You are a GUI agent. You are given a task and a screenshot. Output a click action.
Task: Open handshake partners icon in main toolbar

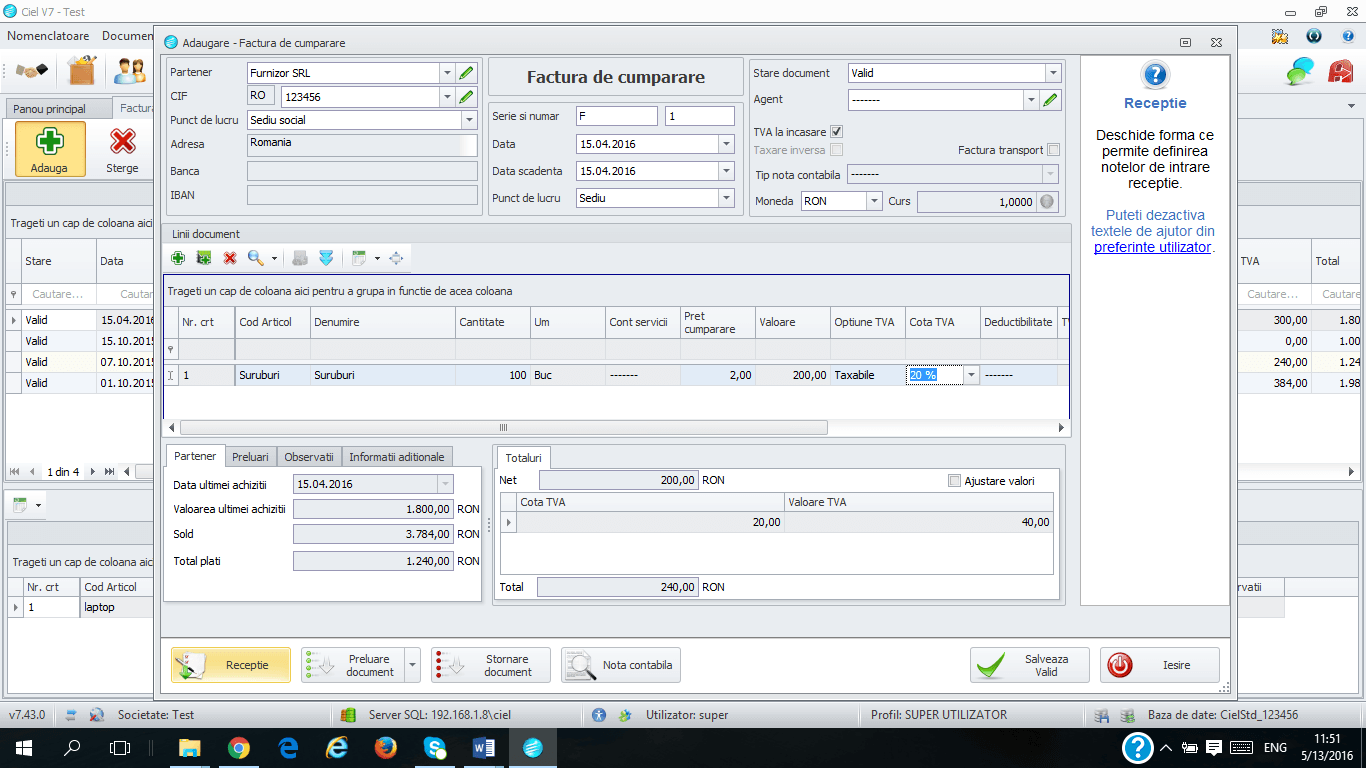point(32,71)
